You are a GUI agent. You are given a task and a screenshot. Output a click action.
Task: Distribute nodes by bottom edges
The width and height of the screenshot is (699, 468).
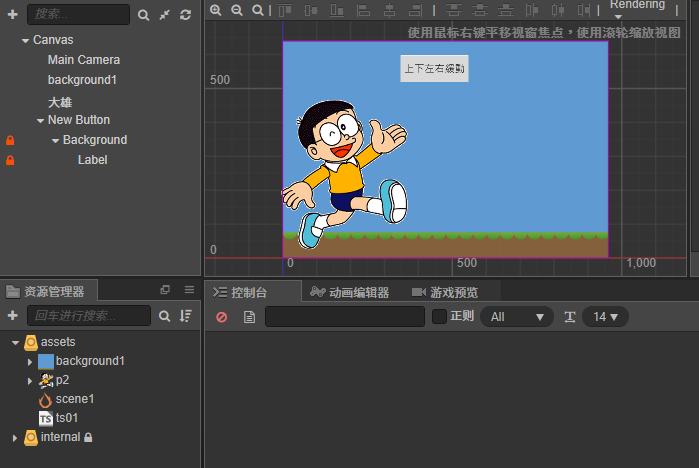click(506, 10)
